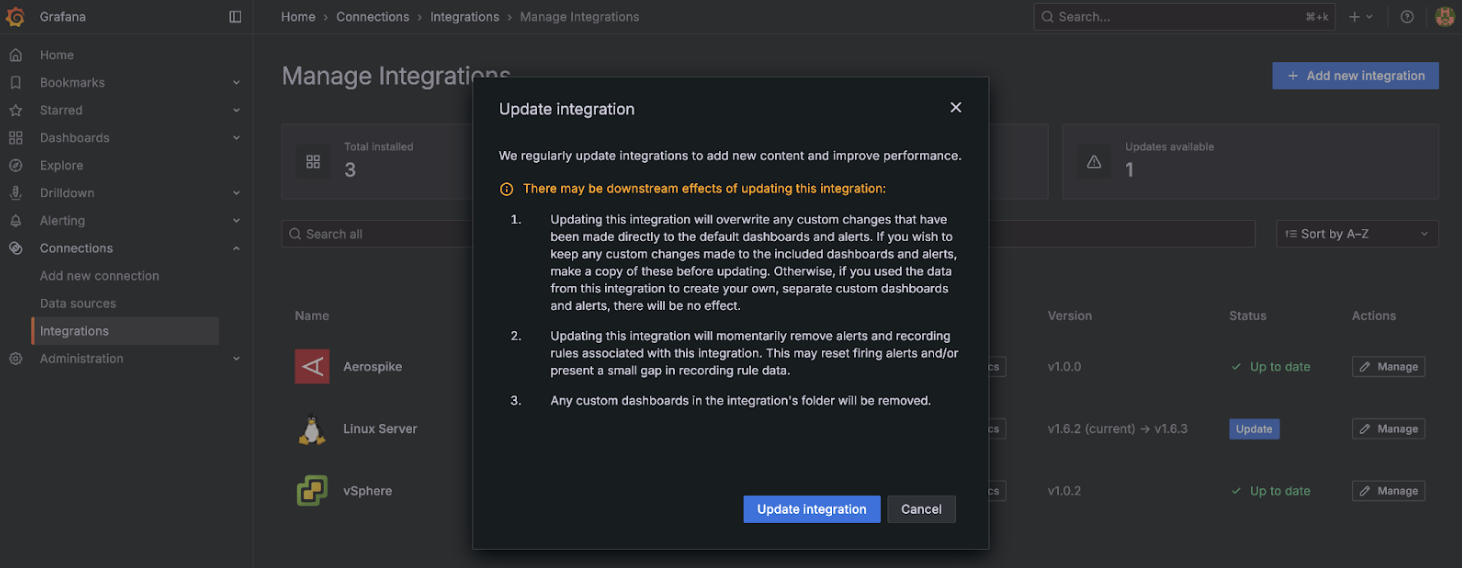The height and width of the screenshot is (568, 1462).
Task: Click the Linux Server penguin icon
Action: pyautogui.click(x=312, y=429)
